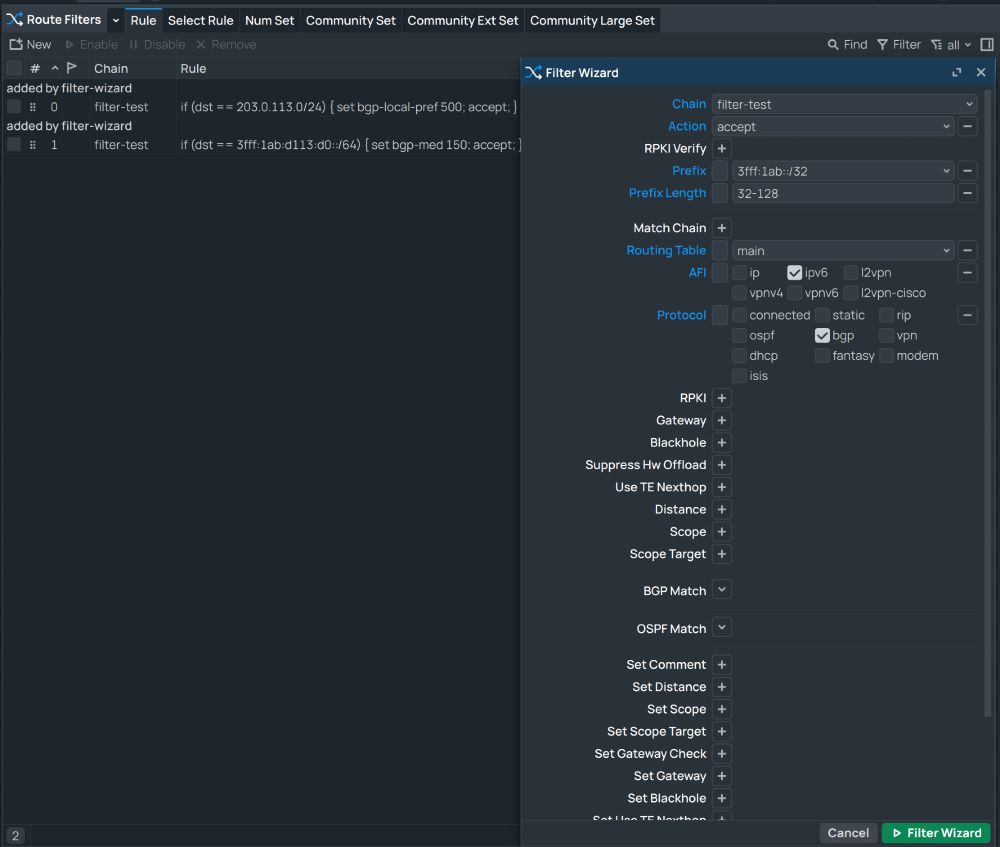Add the Set Distance field

coord(721,687)
